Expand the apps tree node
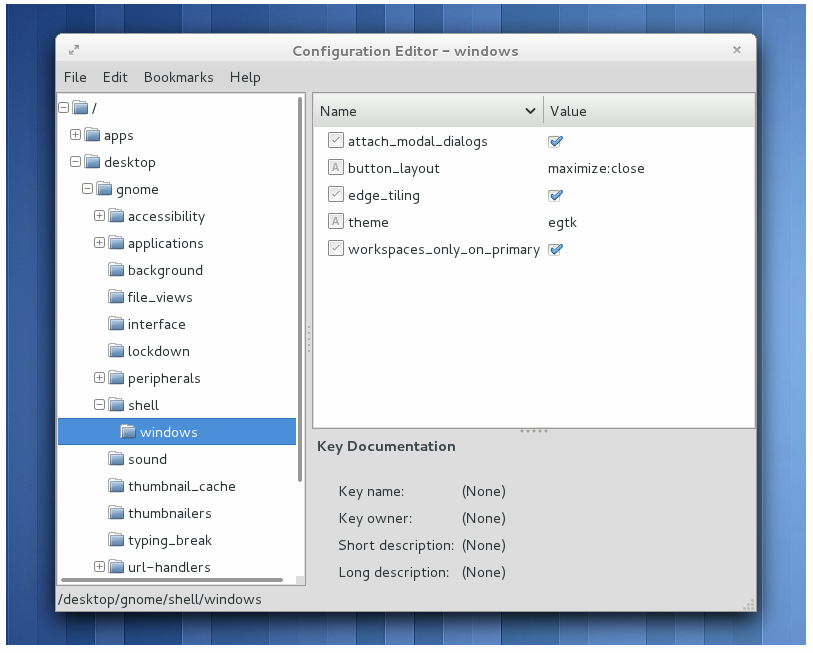 pyautogui.click(x=75, y=135)
